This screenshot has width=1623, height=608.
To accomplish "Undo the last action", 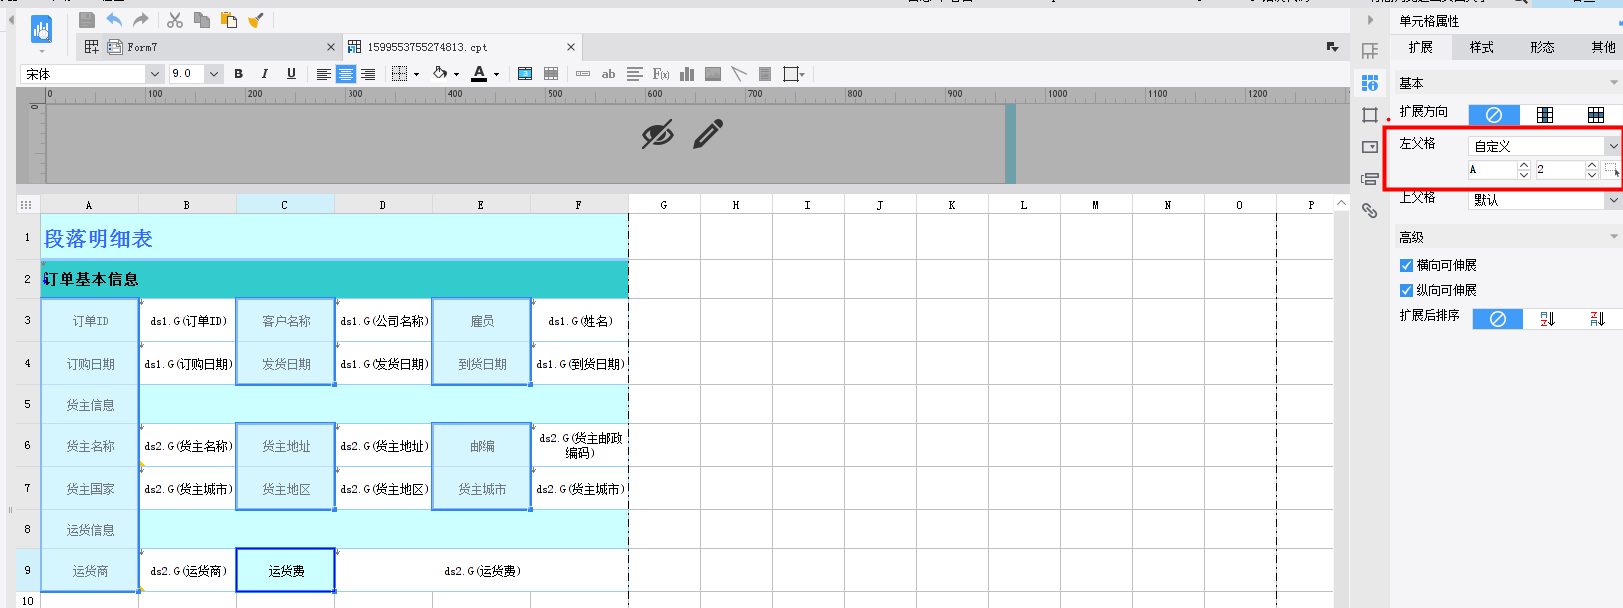I will (114, 20).
